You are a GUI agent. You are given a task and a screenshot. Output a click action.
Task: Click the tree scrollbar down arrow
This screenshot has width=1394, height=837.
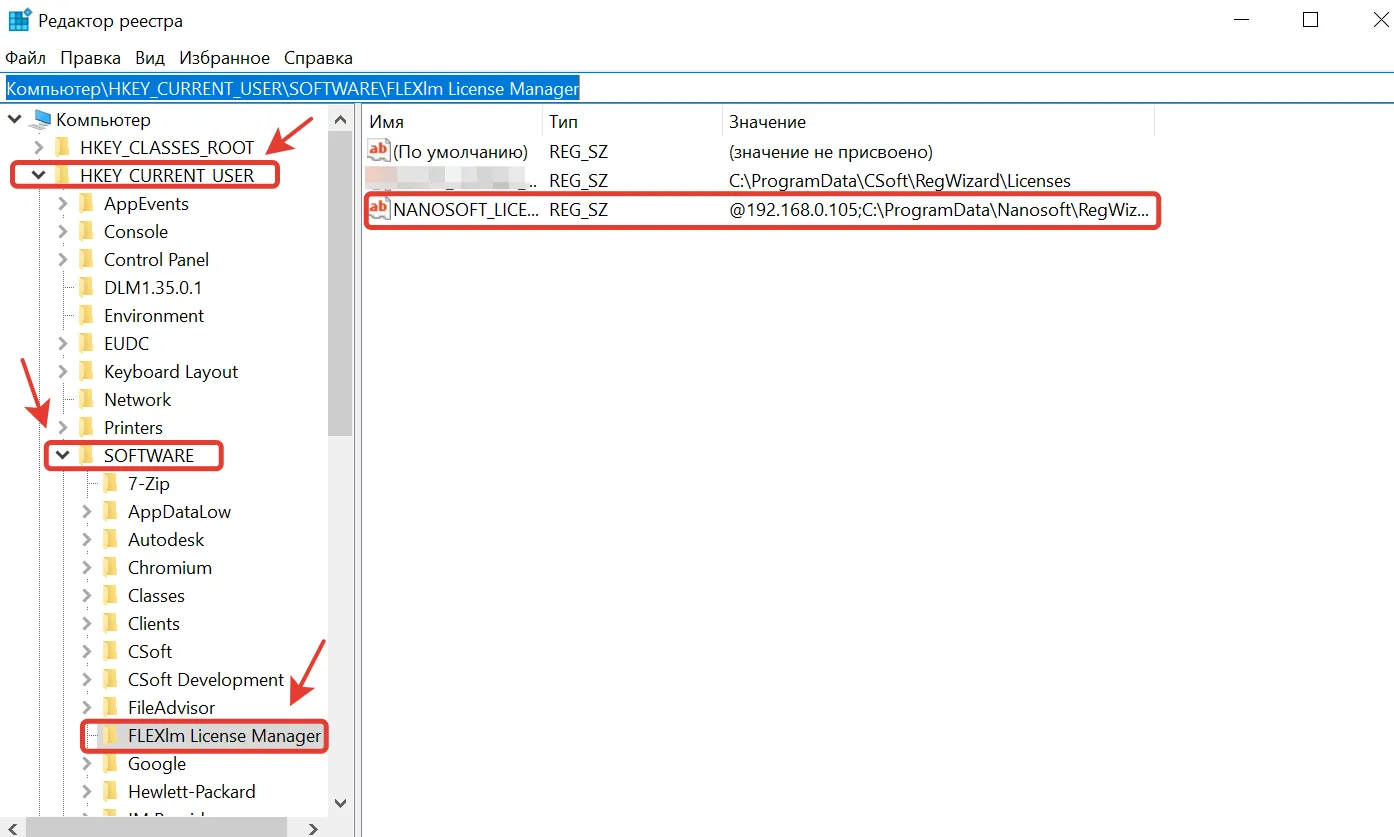tap(340, 803)
